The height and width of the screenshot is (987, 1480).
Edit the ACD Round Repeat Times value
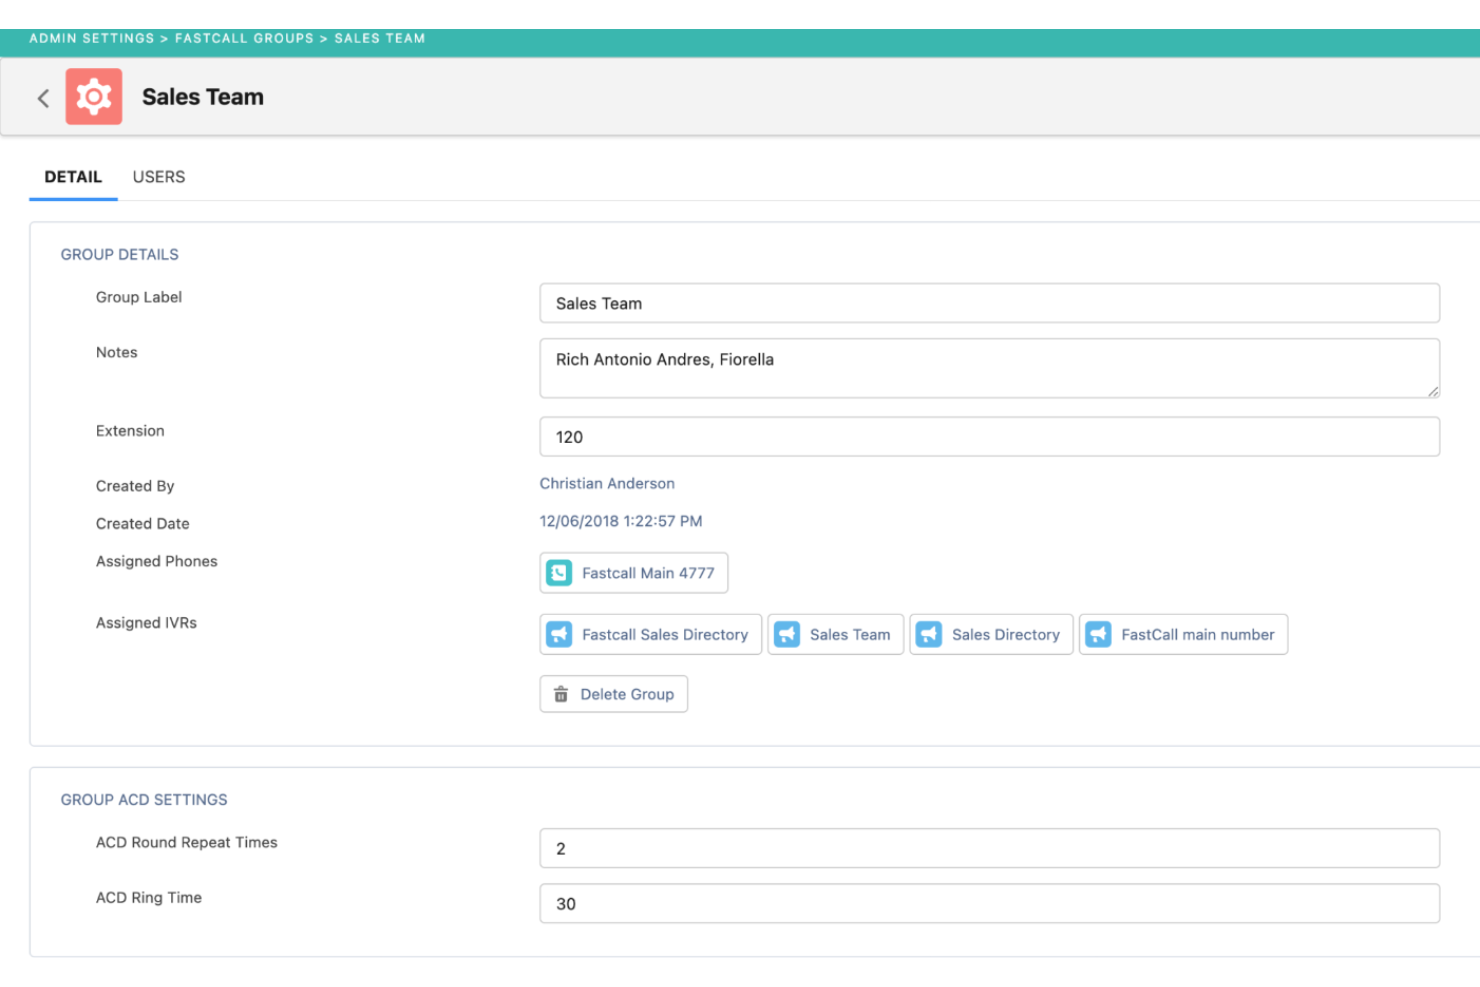click(986, 847)
